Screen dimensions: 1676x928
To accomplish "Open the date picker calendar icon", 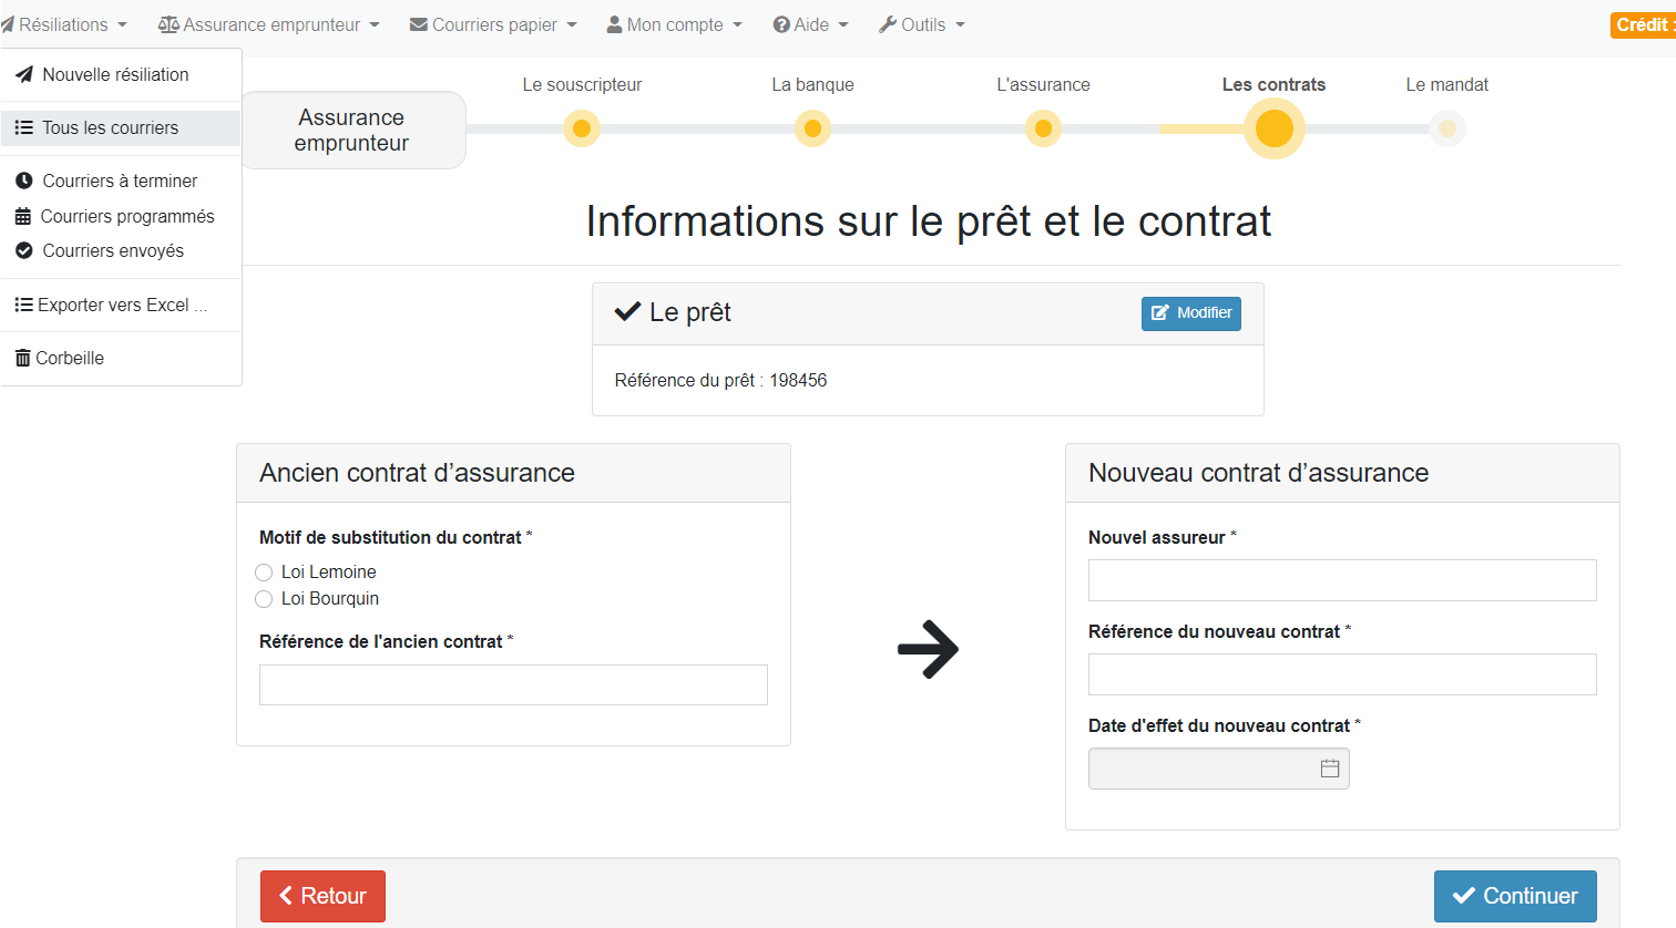I will point(1329,769).
